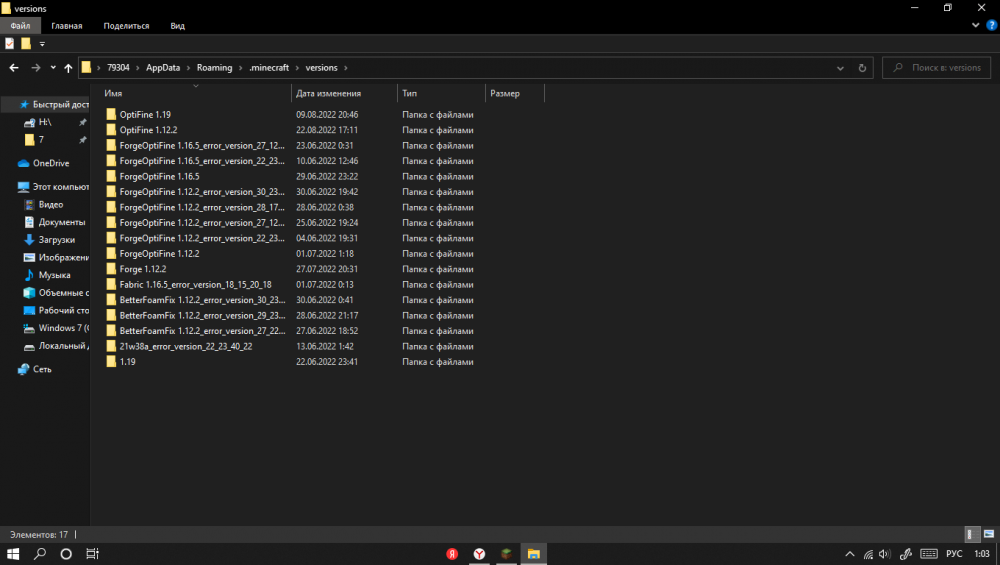
Task: Open Музыка in the sidebar
Action: point(47,275)
